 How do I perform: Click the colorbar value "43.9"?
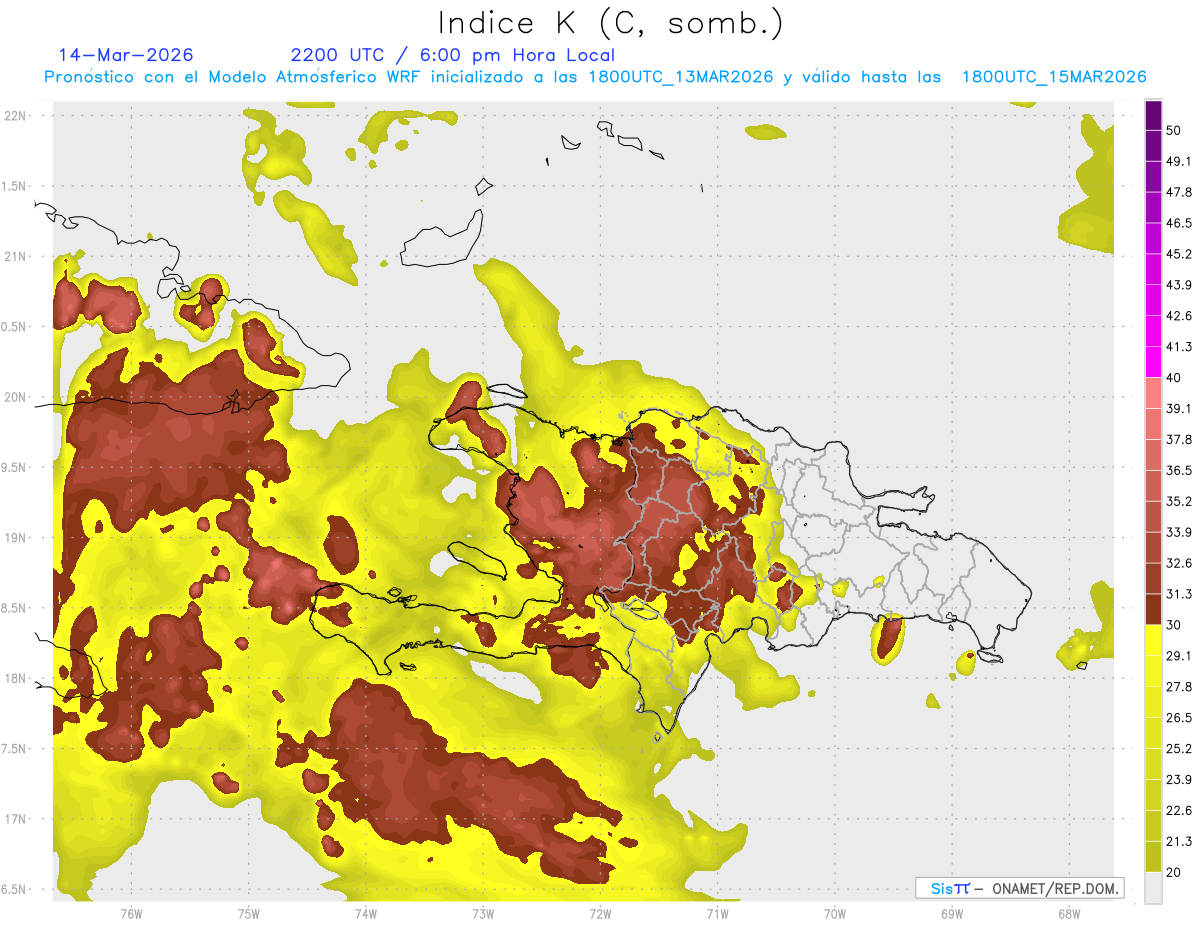pyautogui.click(x=1179, y=285)
